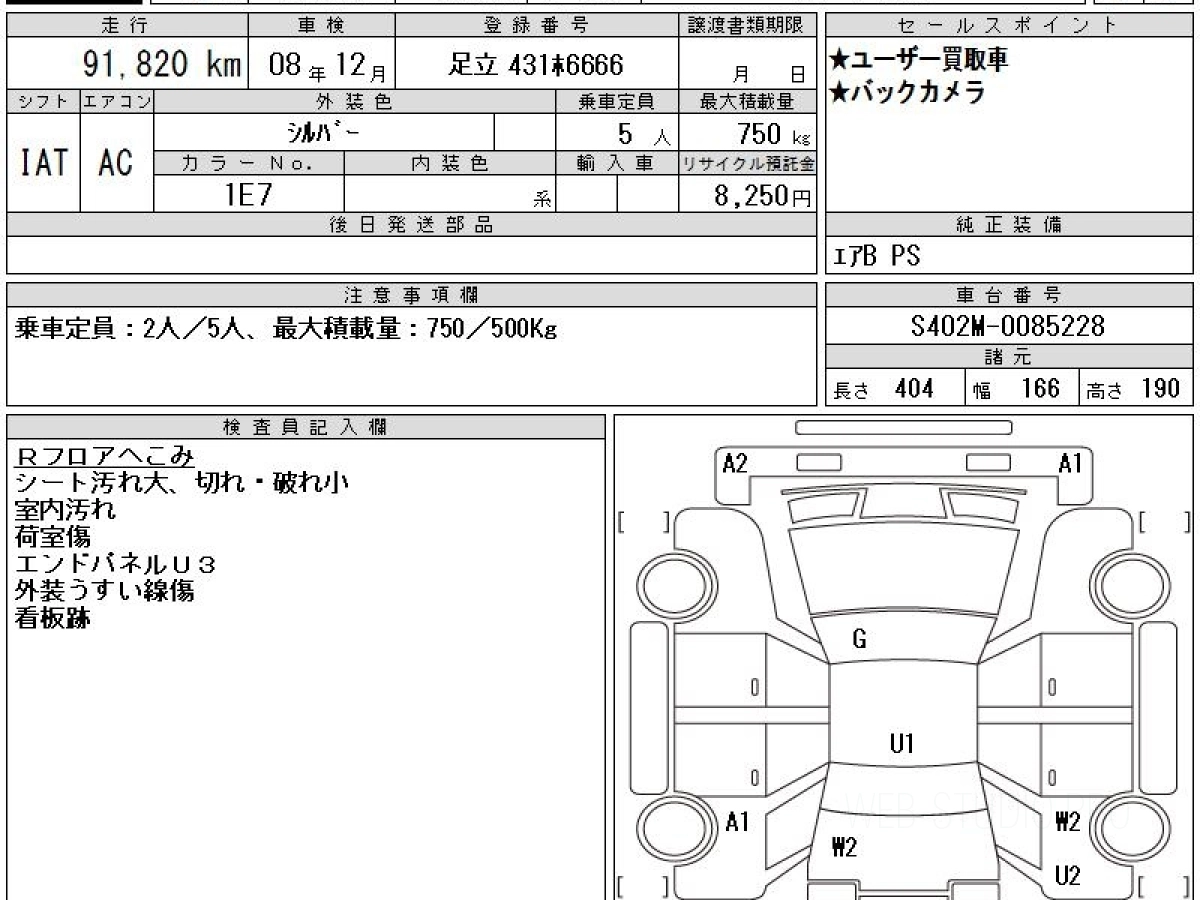Select inspector note Rフロアへこみ
Screen dimensions: 1200x900
(105, 456)
